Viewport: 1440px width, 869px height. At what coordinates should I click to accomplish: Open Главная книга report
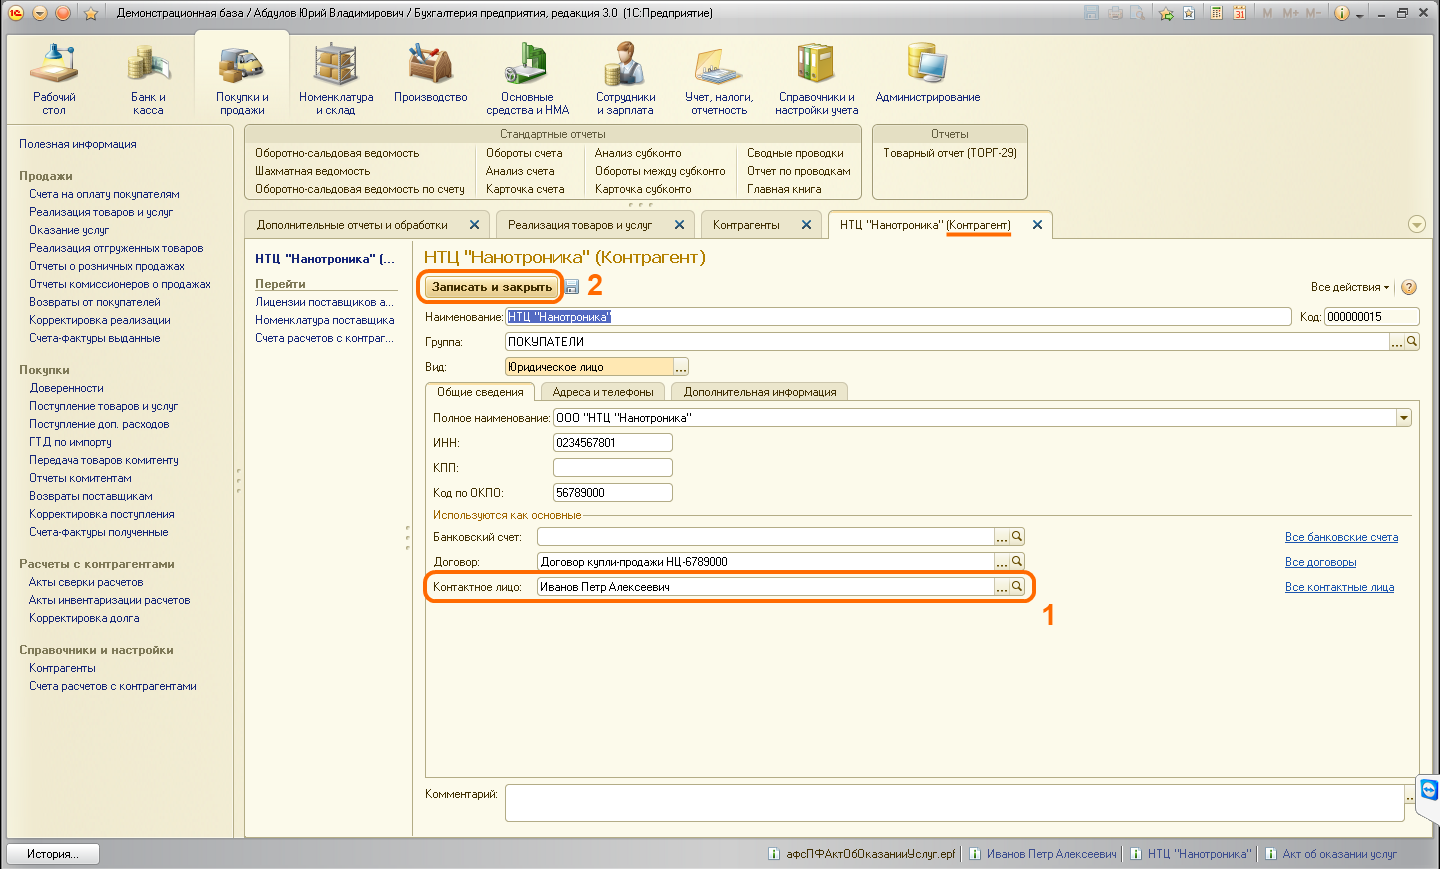click(784, 189)
